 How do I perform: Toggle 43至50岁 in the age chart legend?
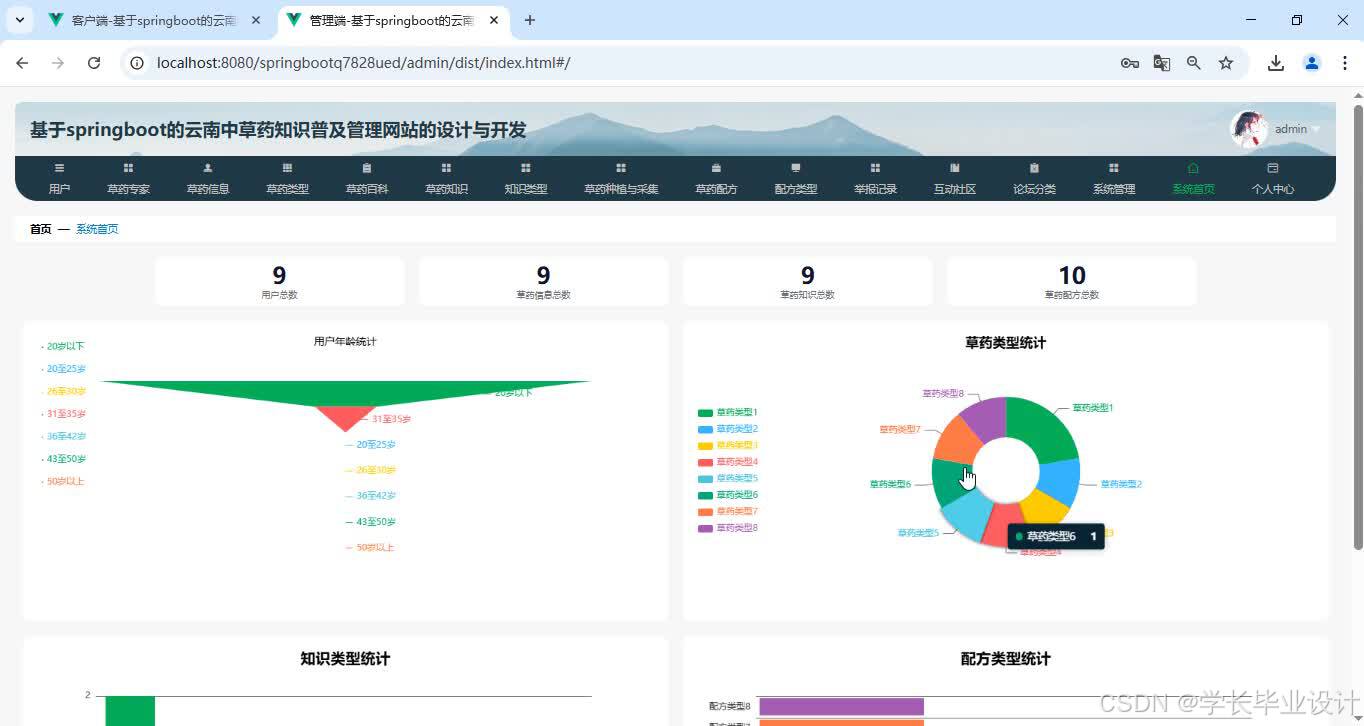63,459
